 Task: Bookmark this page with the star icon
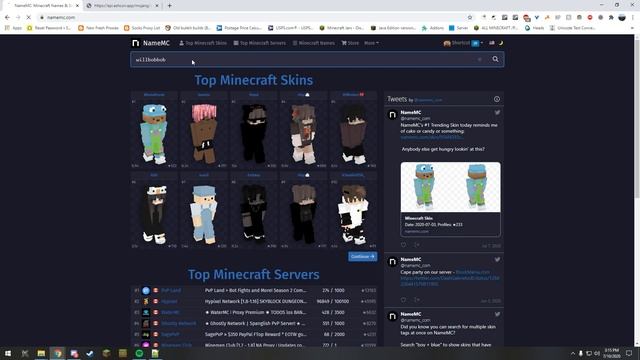click(x=469, y=17)
